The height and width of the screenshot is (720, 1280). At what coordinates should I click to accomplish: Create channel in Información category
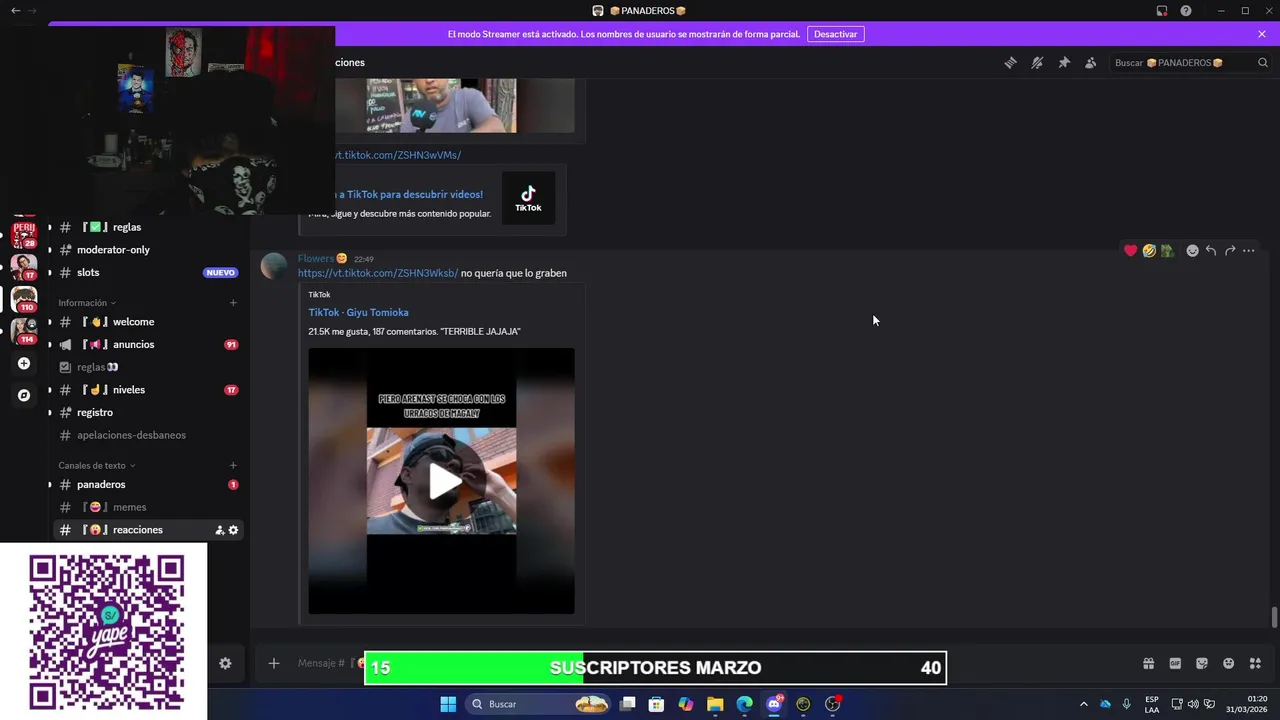[233, 303]
